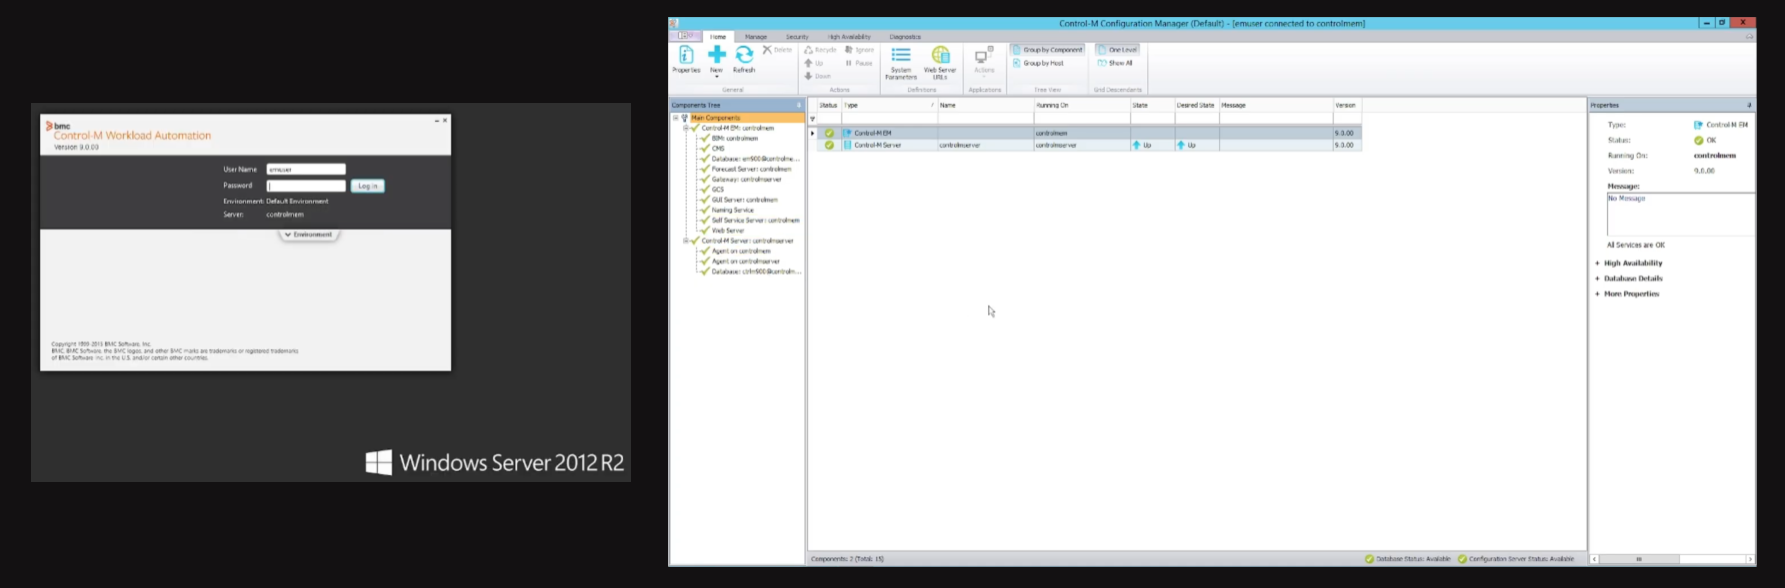Click the Down action in the ribbon
Screen dimensions: 1785x588
(x=818, y=76)
